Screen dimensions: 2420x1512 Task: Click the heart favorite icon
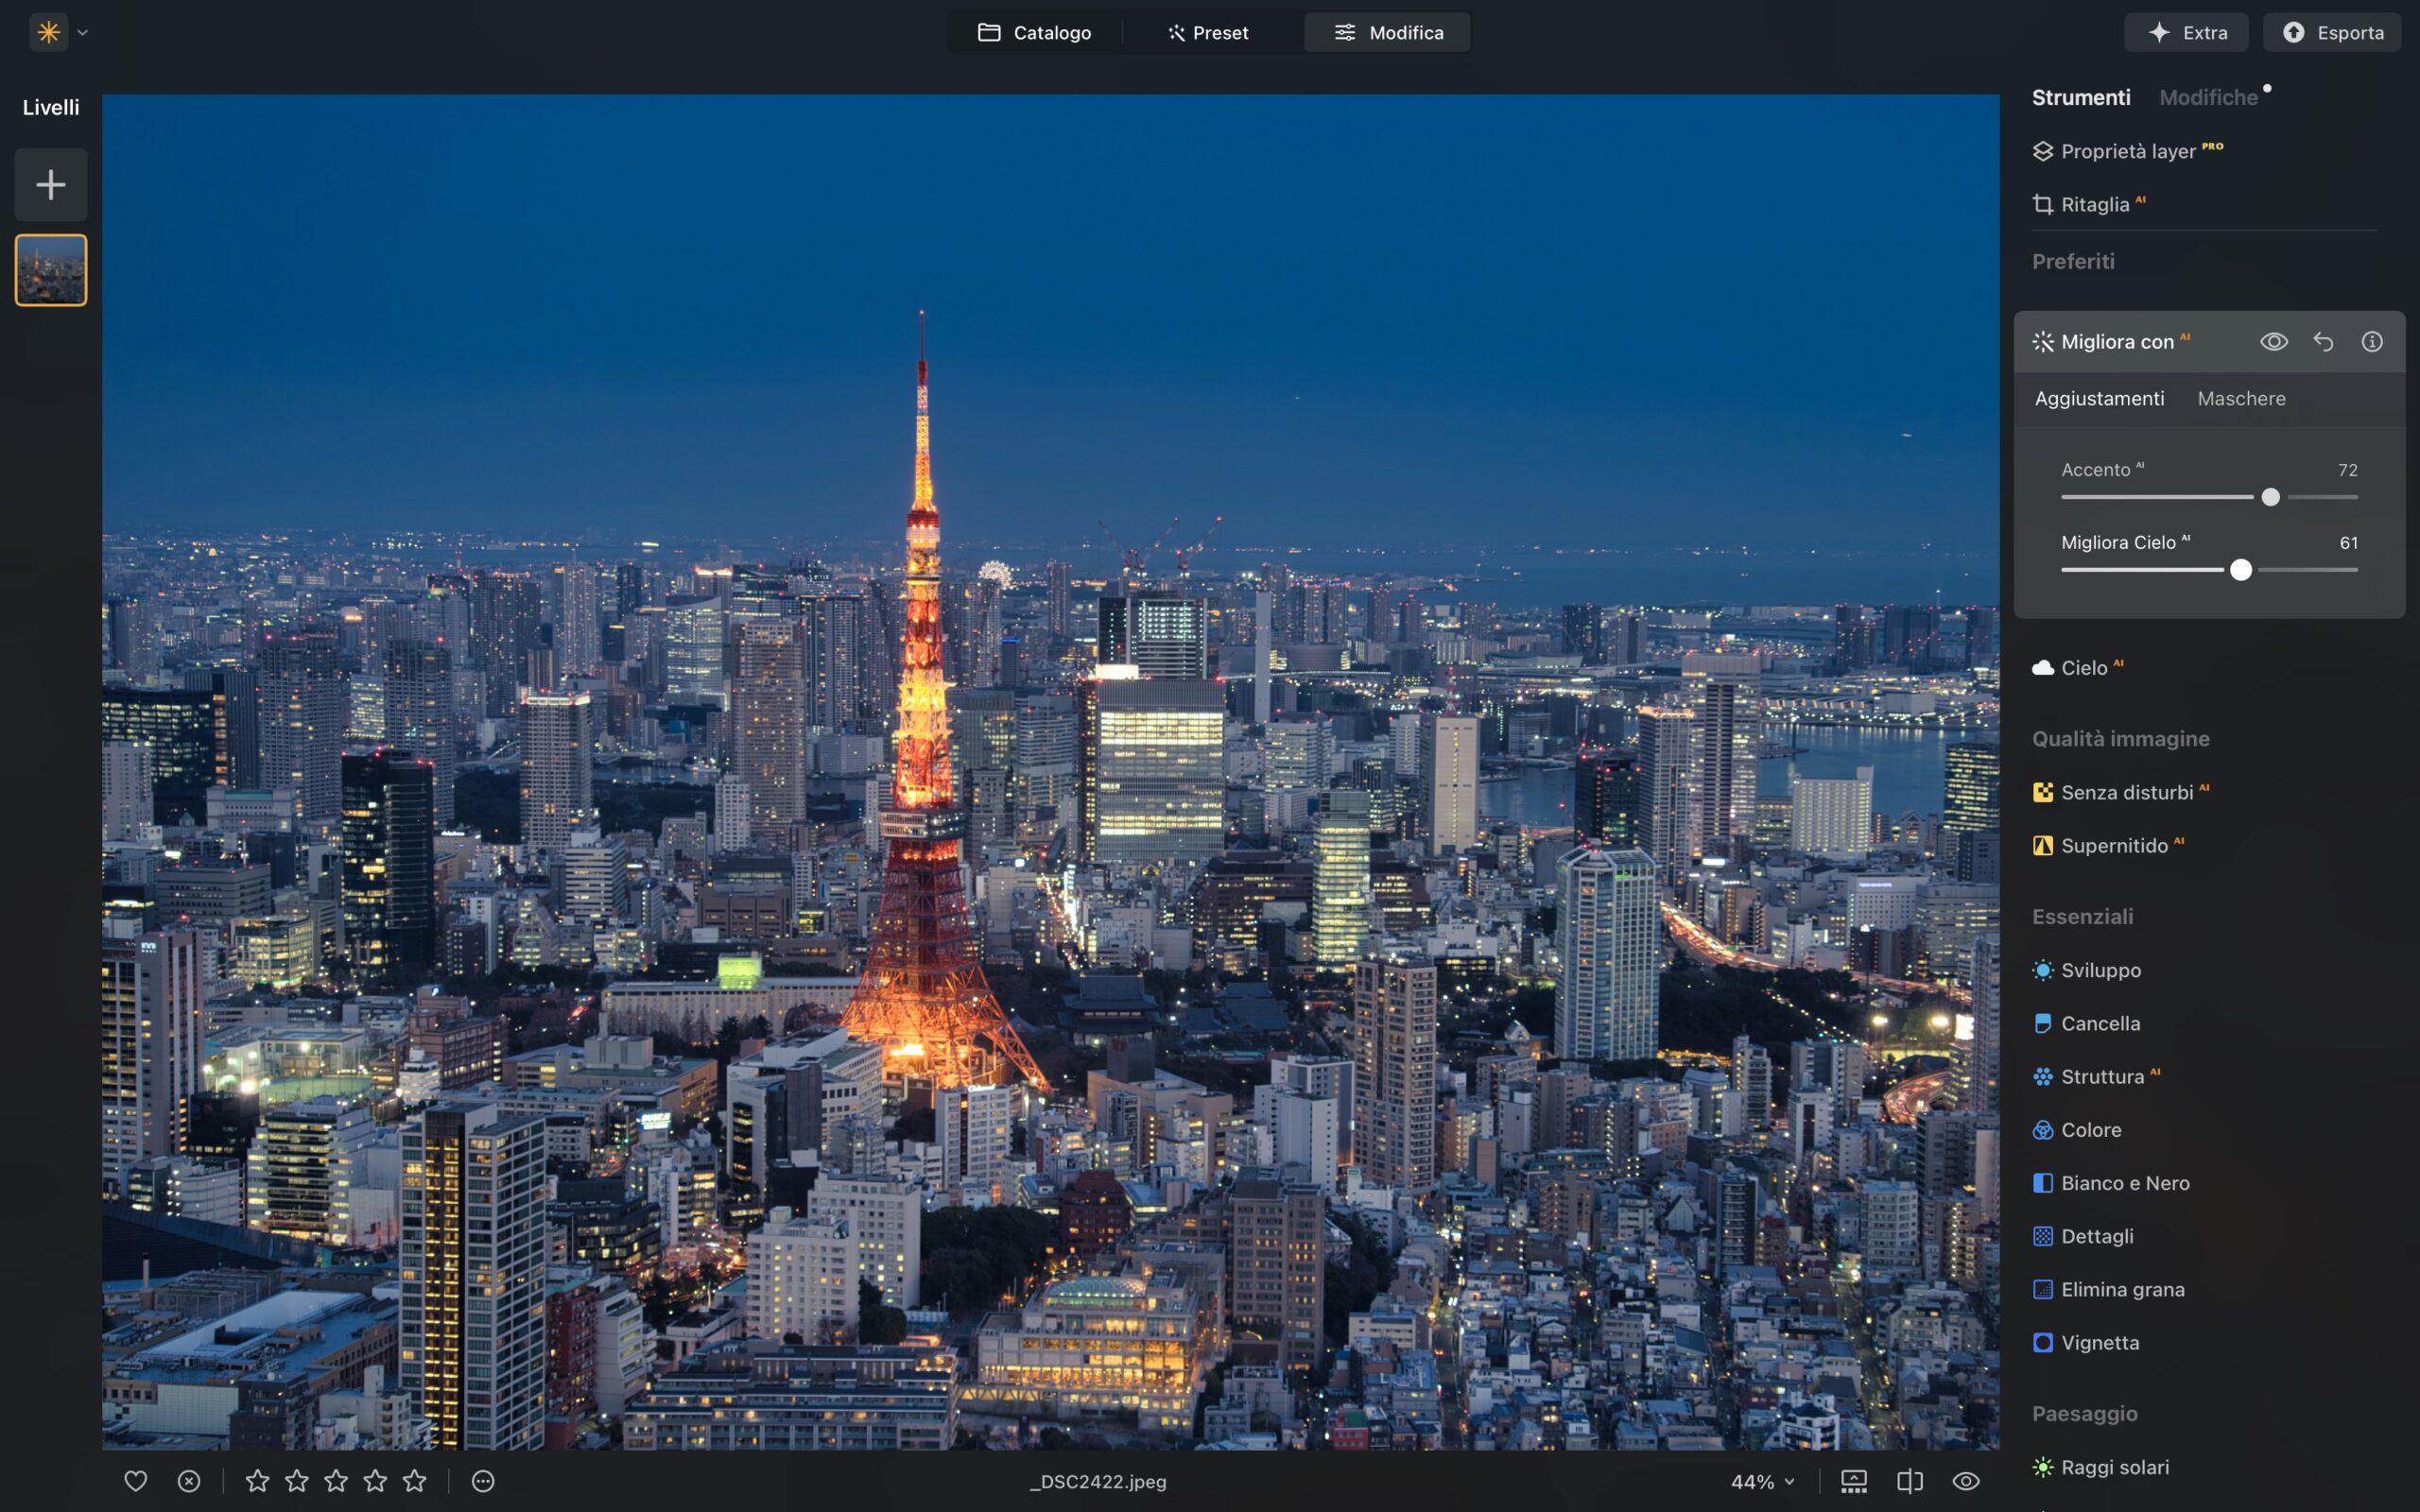tap(135, 1481)
